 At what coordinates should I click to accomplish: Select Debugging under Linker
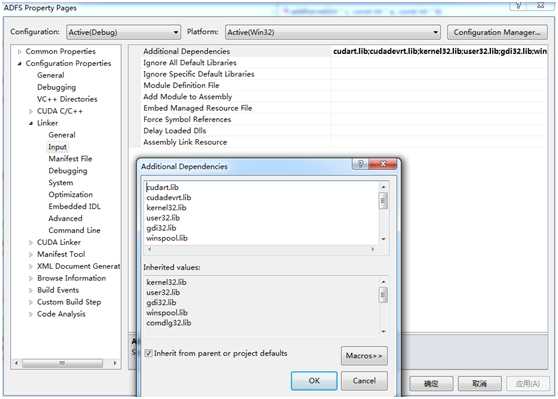click(68, 171)
